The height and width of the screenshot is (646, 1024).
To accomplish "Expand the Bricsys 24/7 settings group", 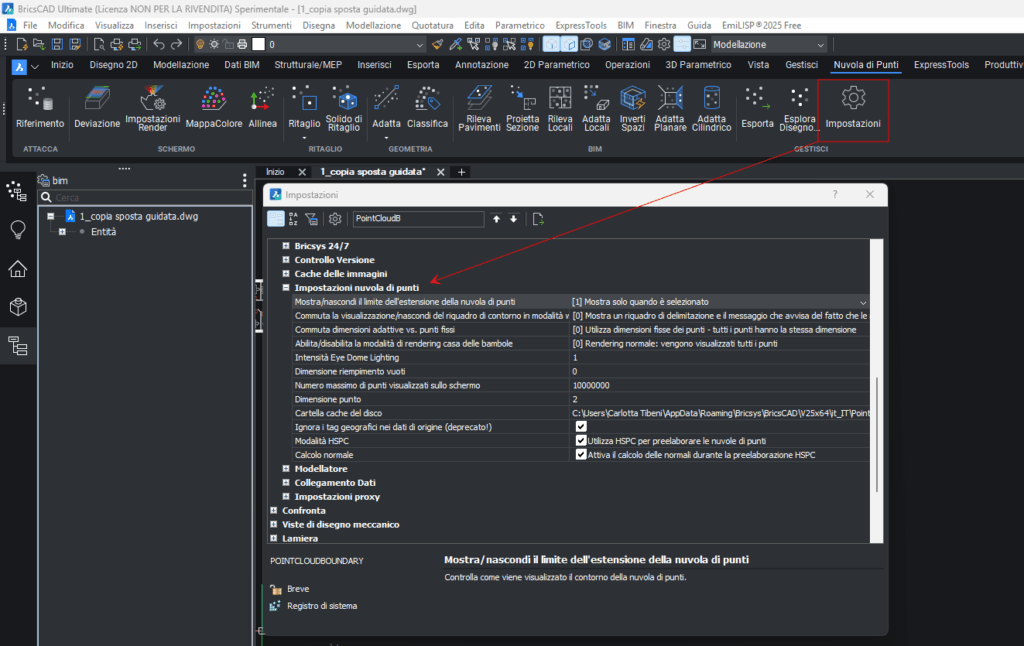I will [x=286, y=246].
